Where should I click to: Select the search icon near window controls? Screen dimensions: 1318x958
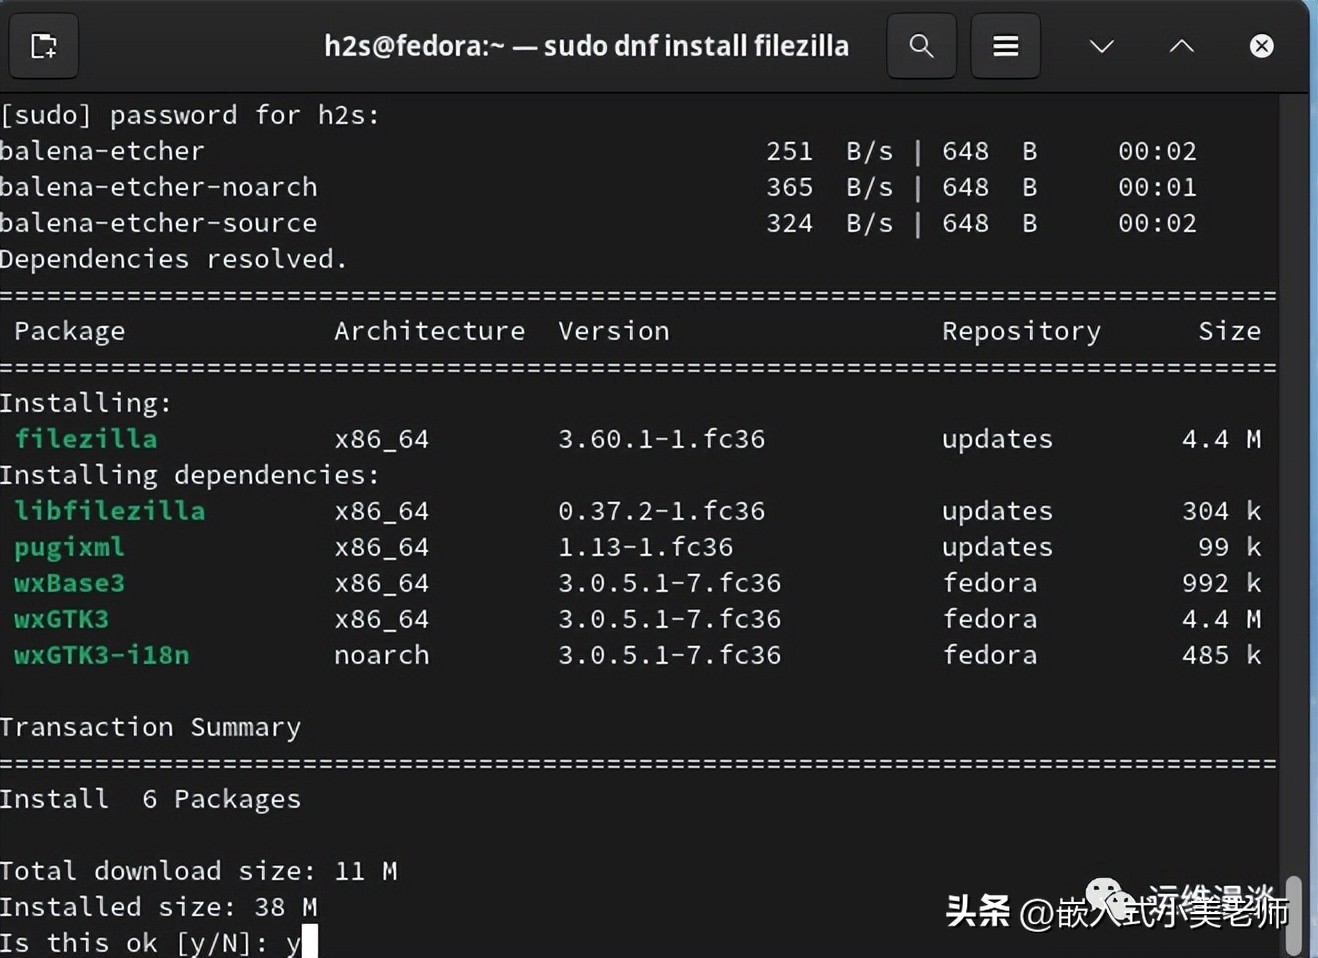(x=920, y=45)
